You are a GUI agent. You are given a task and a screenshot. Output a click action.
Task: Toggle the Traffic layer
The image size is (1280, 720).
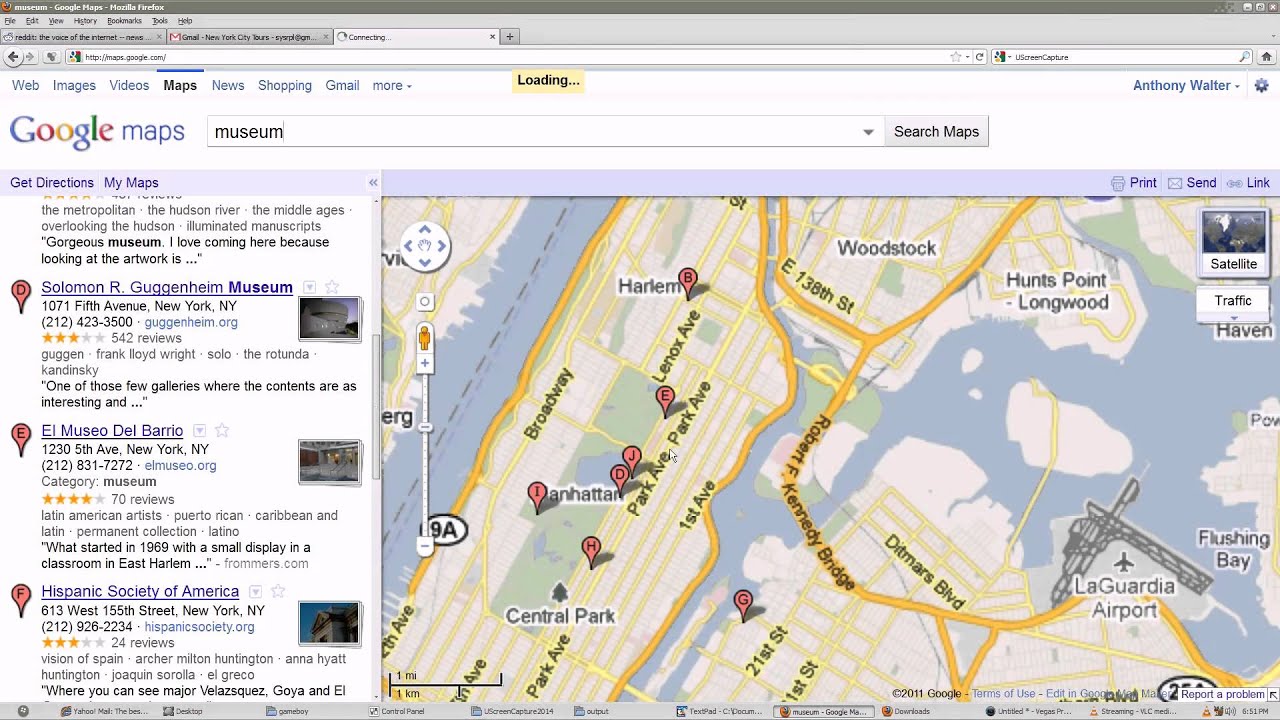point(1233,301)
